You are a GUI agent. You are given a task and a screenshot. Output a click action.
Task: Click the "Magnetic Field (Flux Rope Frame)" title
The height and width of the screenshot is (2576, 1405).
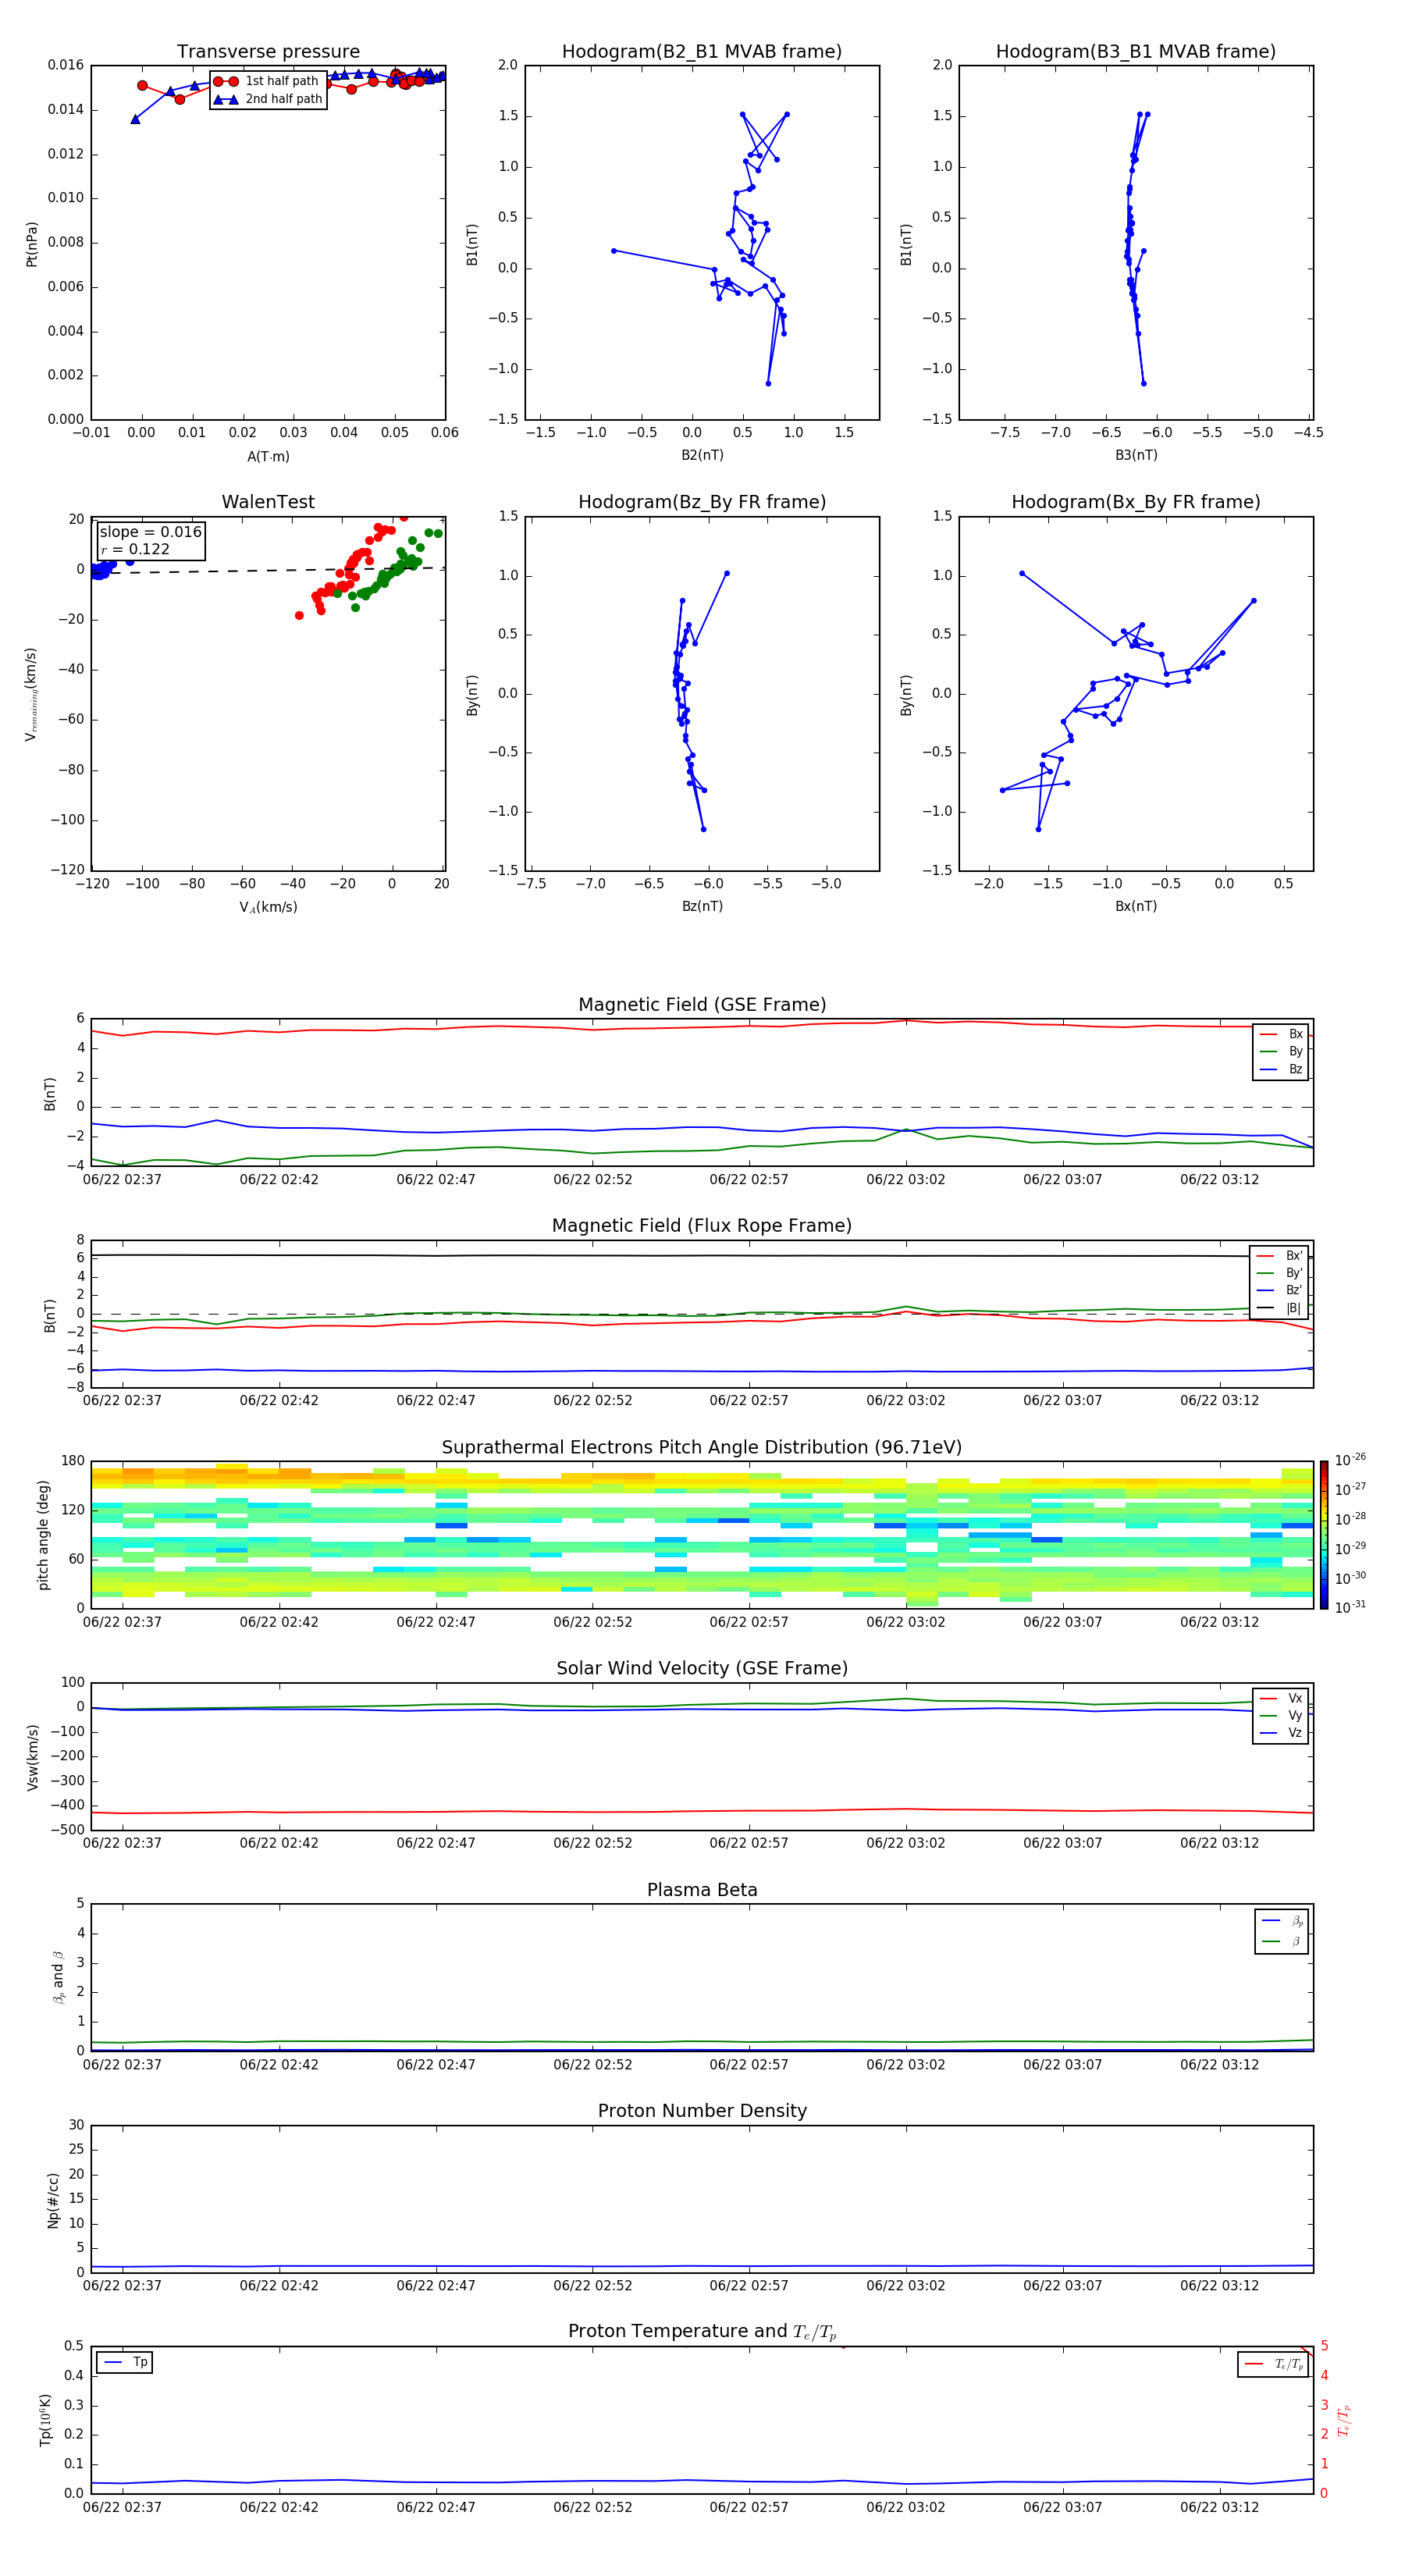pyautogui.click(x=702, y=1226)
